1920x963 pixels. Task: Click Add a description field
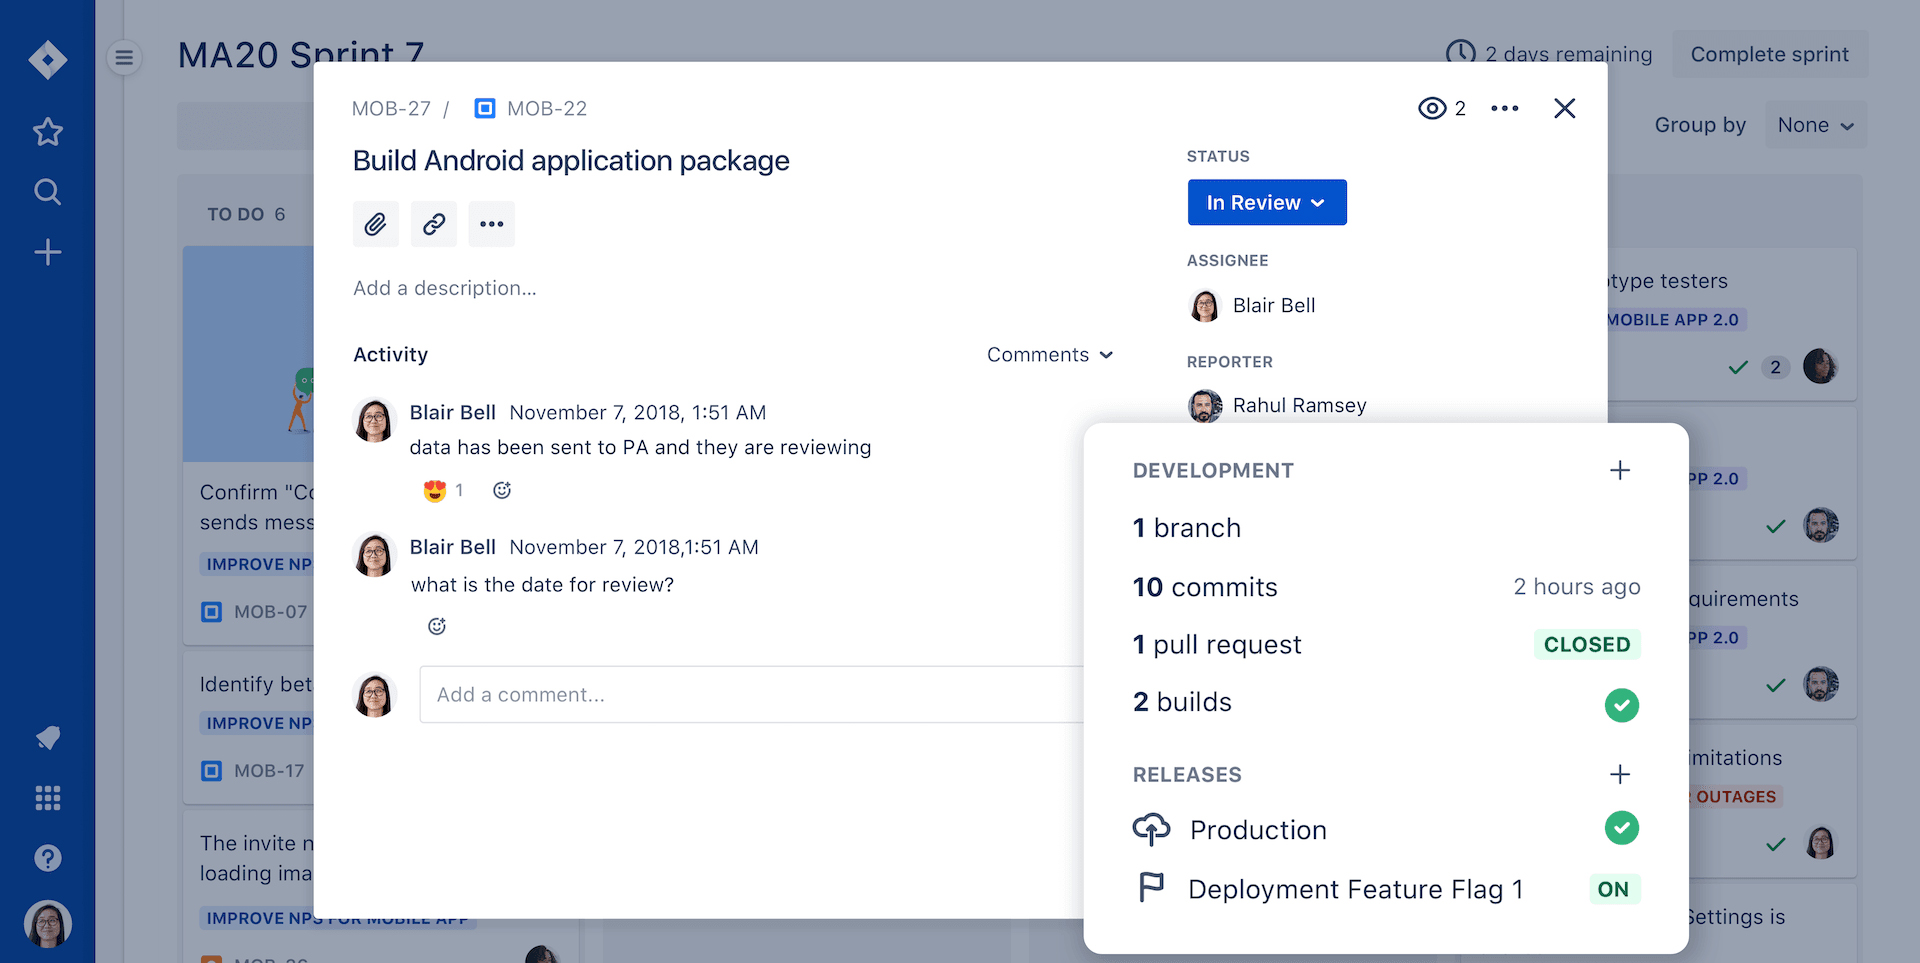click(x=445, y=288)
